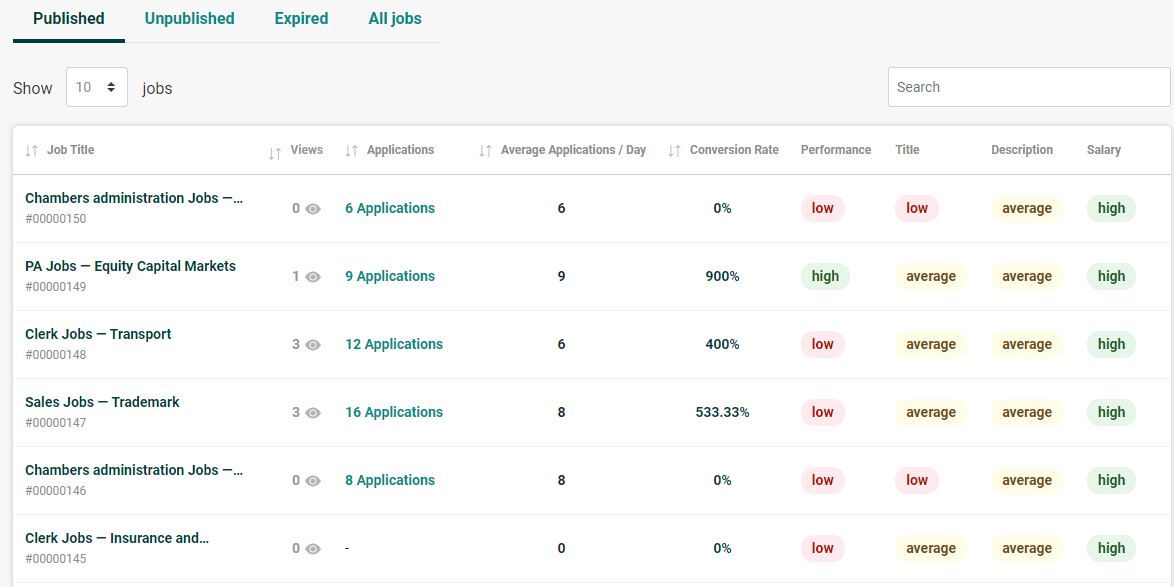Open the All jobs tab
The width and height of the screenshot is (1174, 587).
coord(395,19)
